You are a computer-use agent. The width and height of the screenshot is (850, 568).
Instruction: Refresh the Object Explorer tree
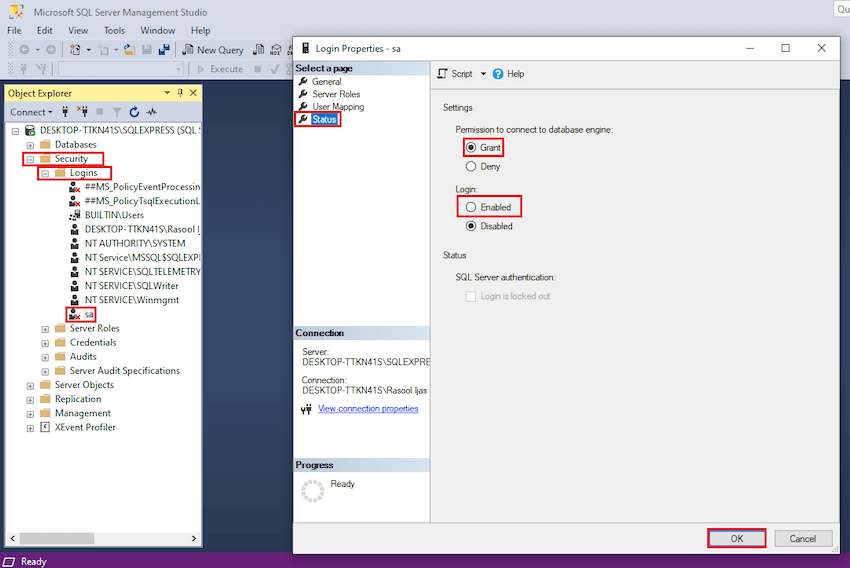tap(134, 112)
